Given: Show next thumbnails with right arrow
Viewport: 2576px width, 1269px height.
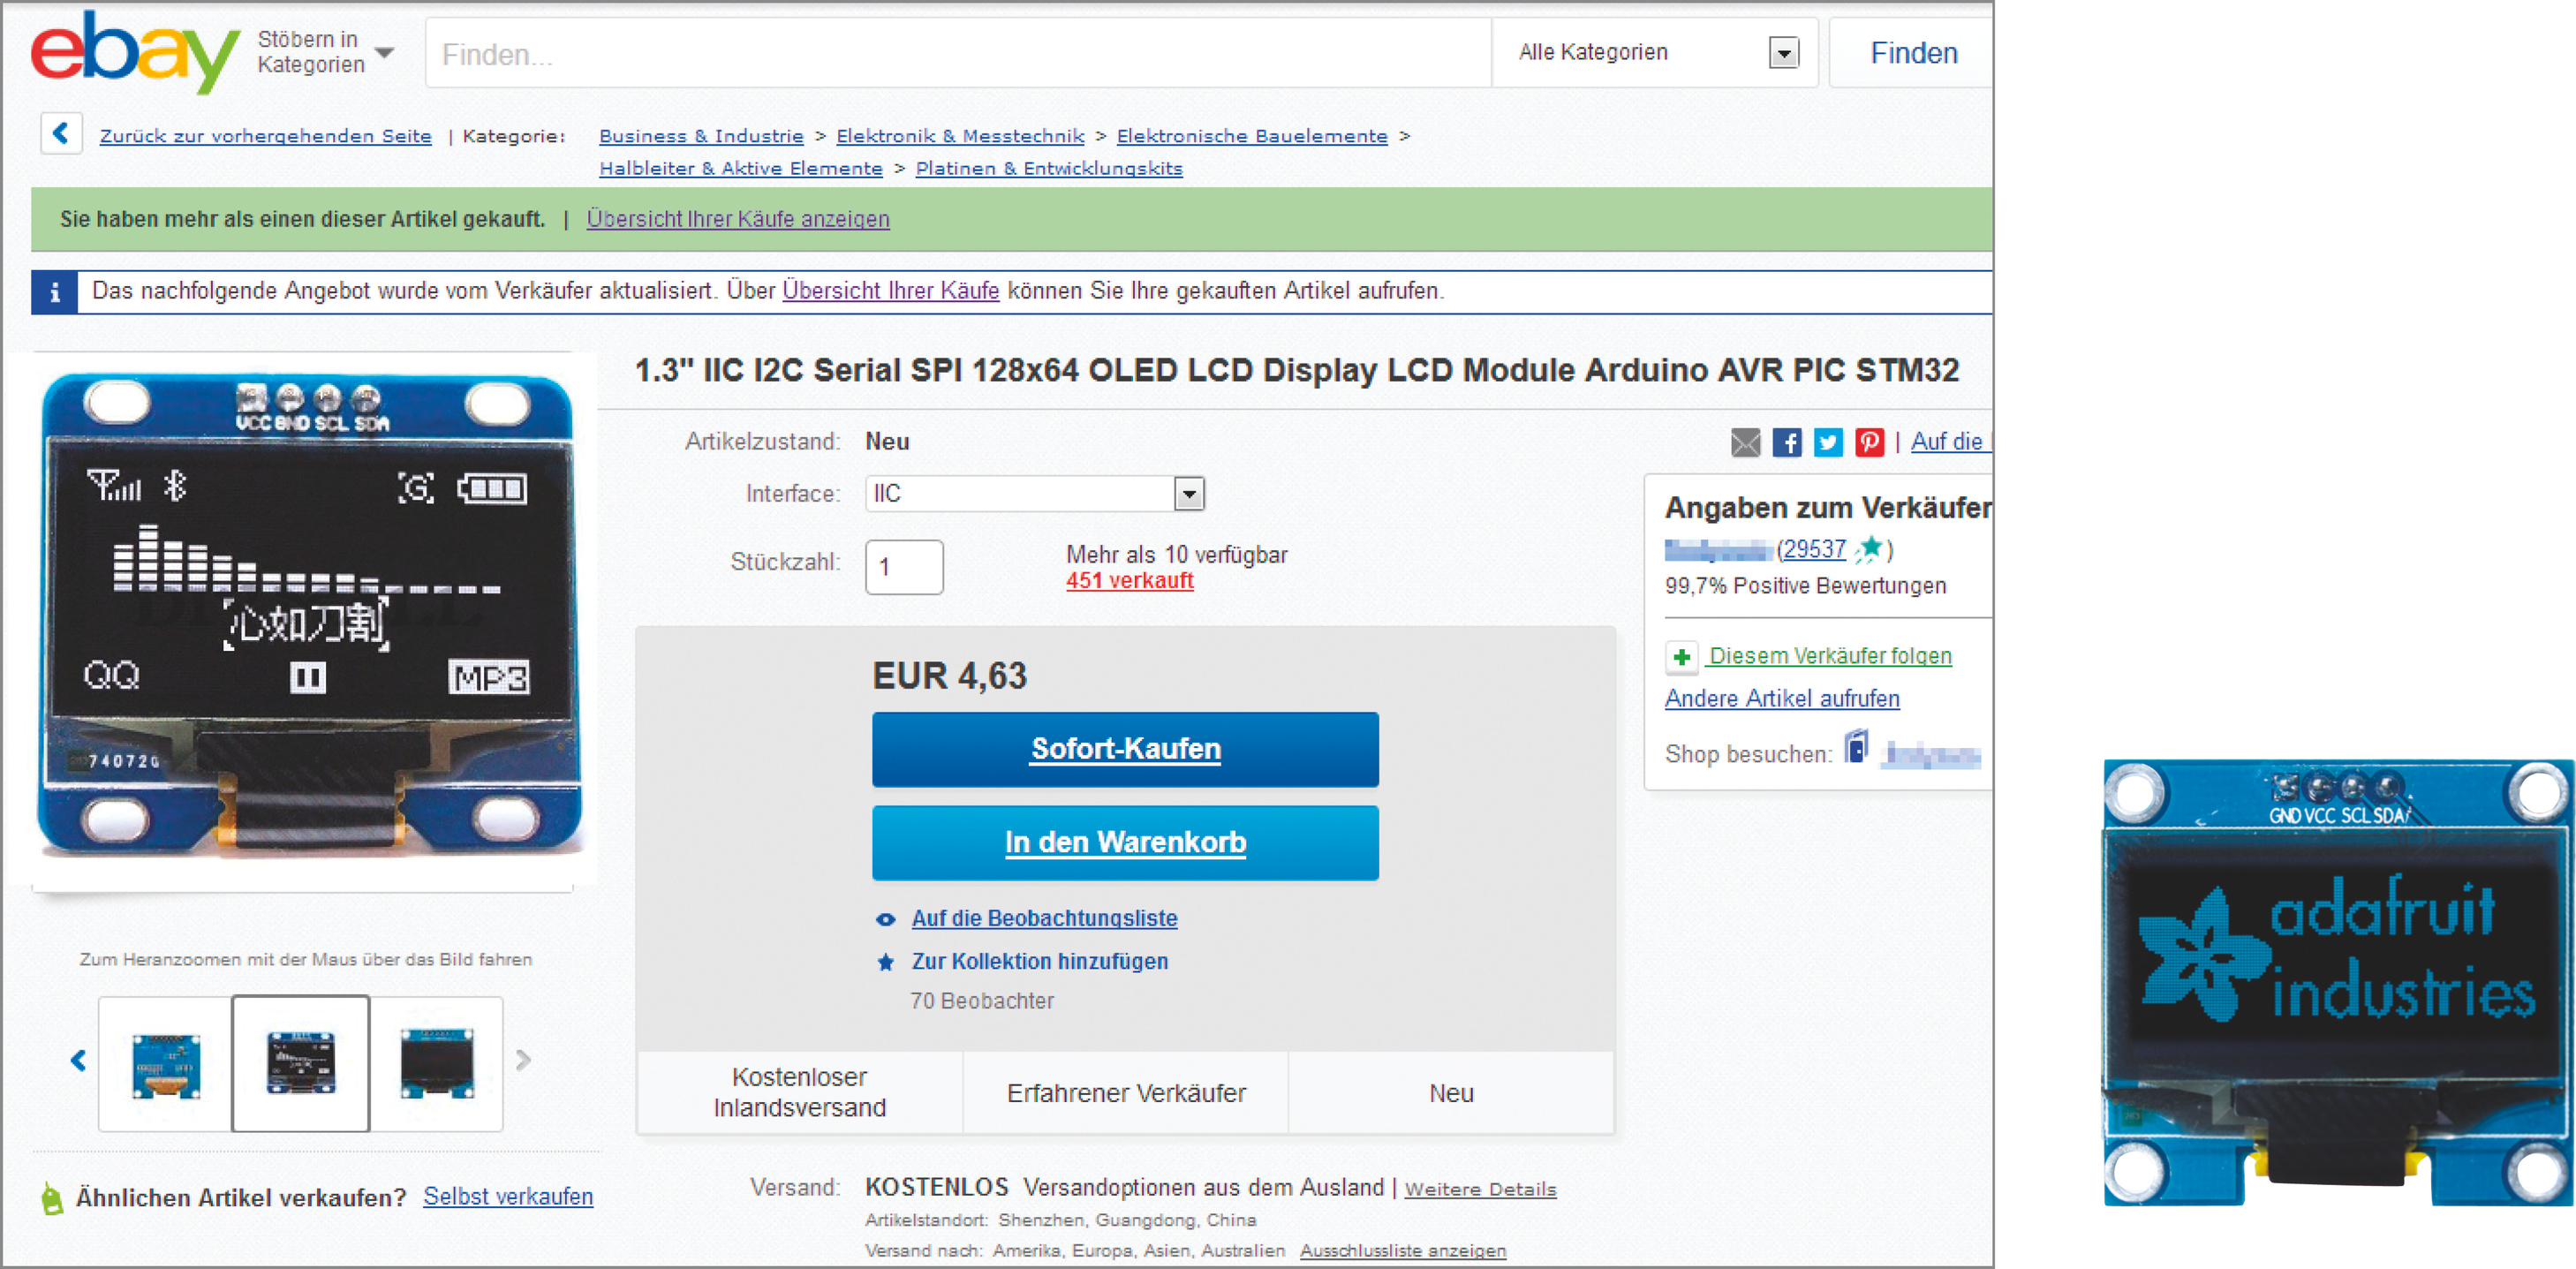Looking at the screenshot, I should click(x=523, y=1060).
